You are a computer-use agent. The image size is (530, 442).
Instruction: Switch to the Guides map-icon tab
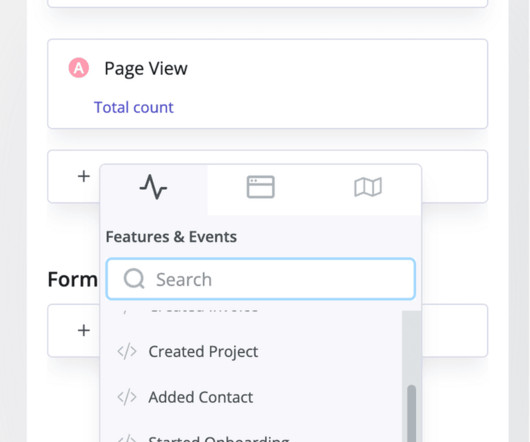[x=368, y=187]
